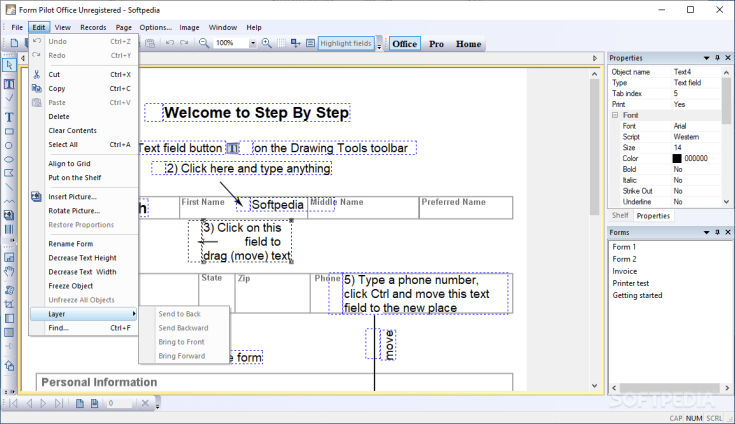Select the wavy curve drawing tool
This screenshot has height=424, width=735.
coord(9,201)
